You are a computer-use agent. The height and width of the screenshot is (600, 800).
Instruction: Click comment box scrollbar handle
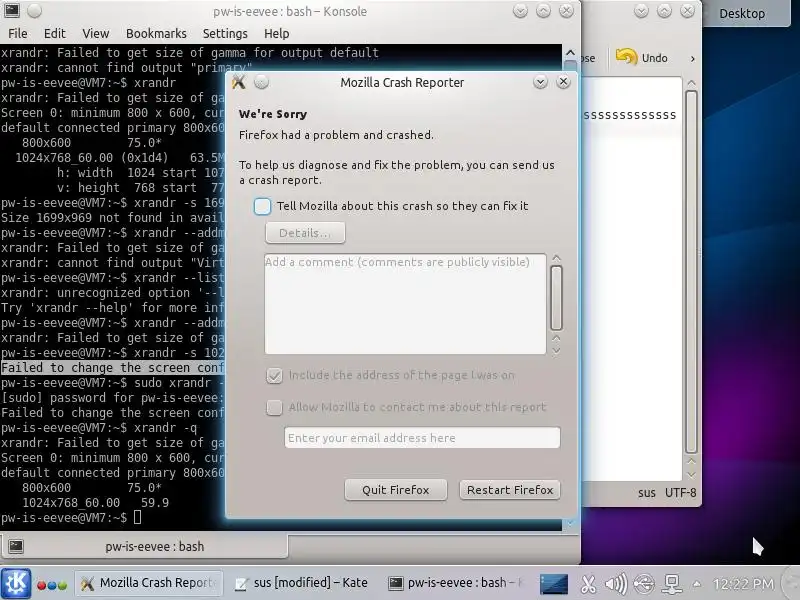point(557,298)
